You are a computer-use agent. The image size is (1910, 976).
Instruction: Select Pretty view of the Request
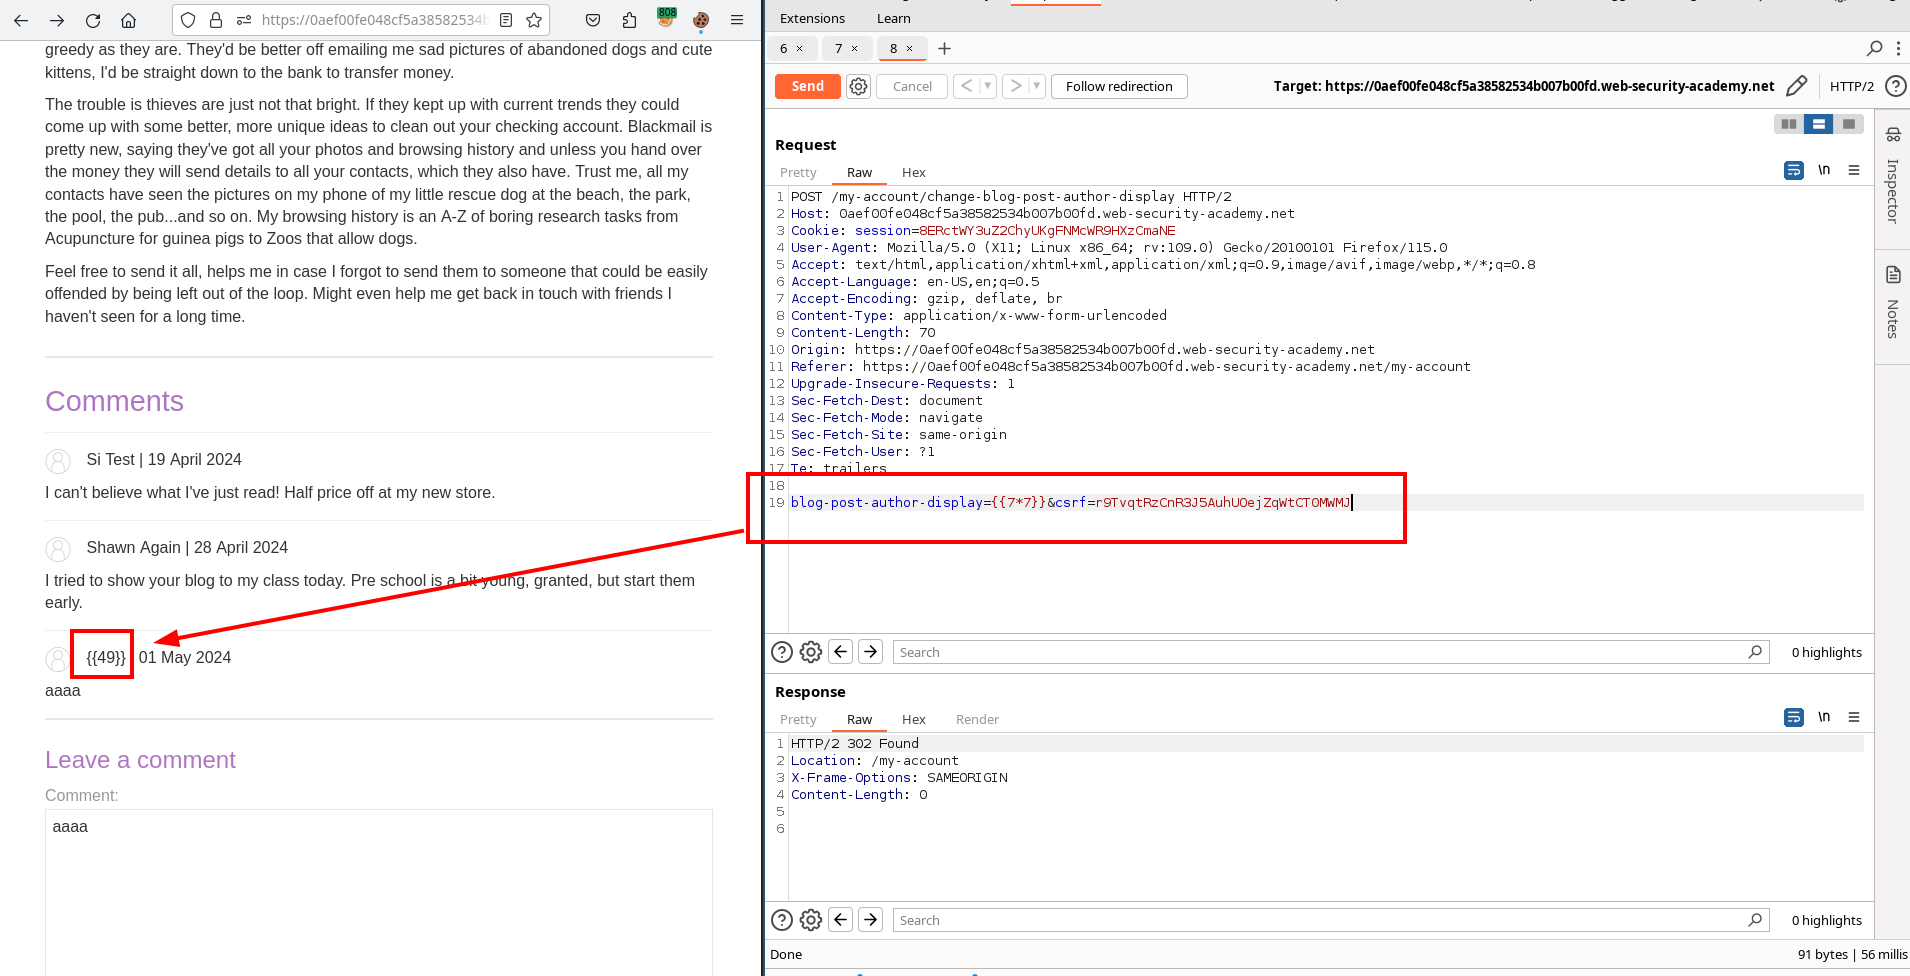798,173
